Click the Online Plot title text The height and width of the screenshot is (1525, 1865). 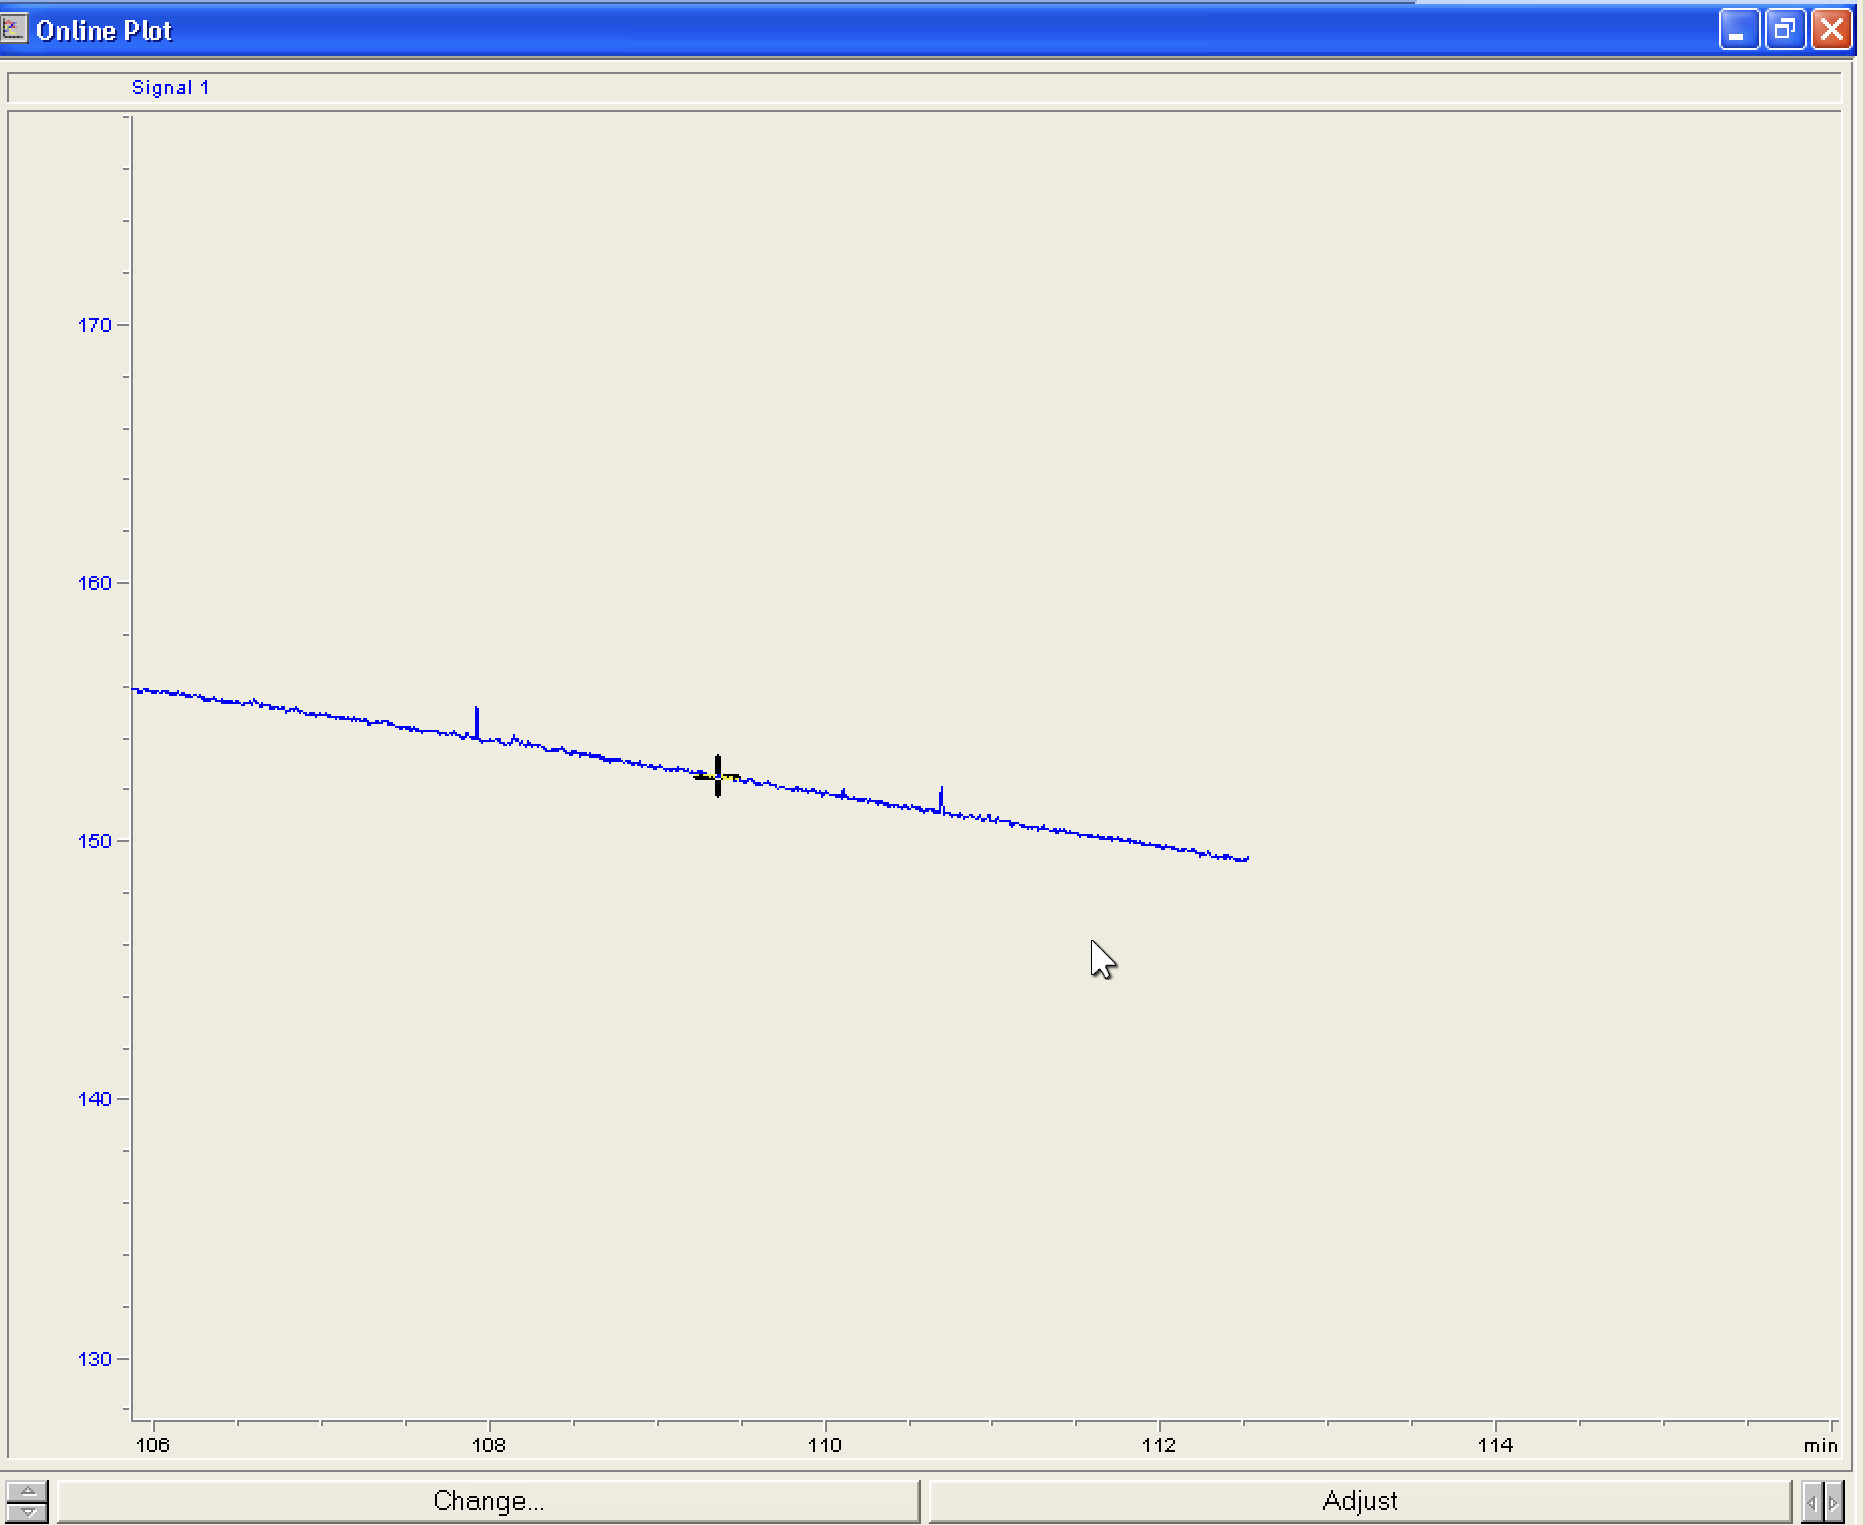(104, 30)
